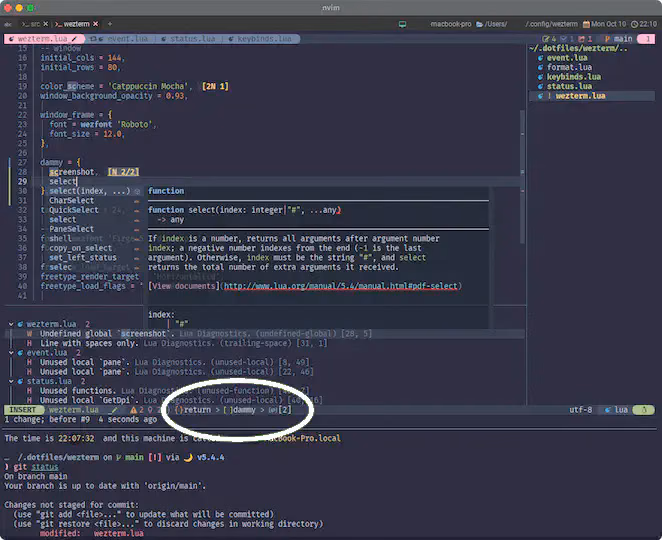Click the green badge after lua in statusline

point(644,410)
